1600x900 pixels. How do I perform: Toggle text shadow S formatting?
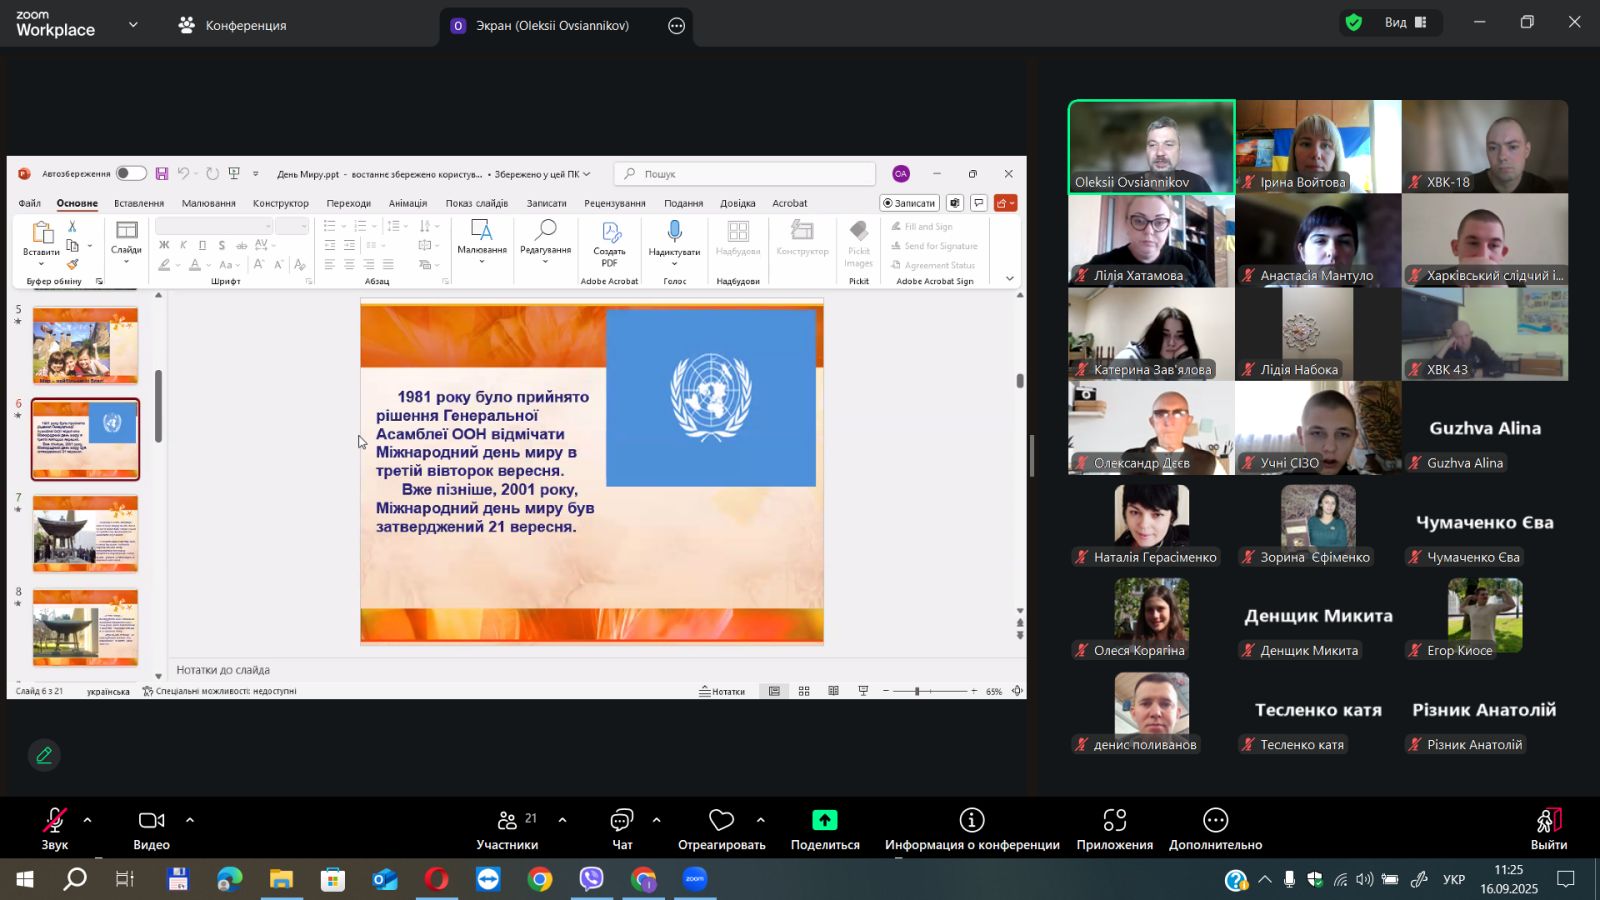[221, 246]
